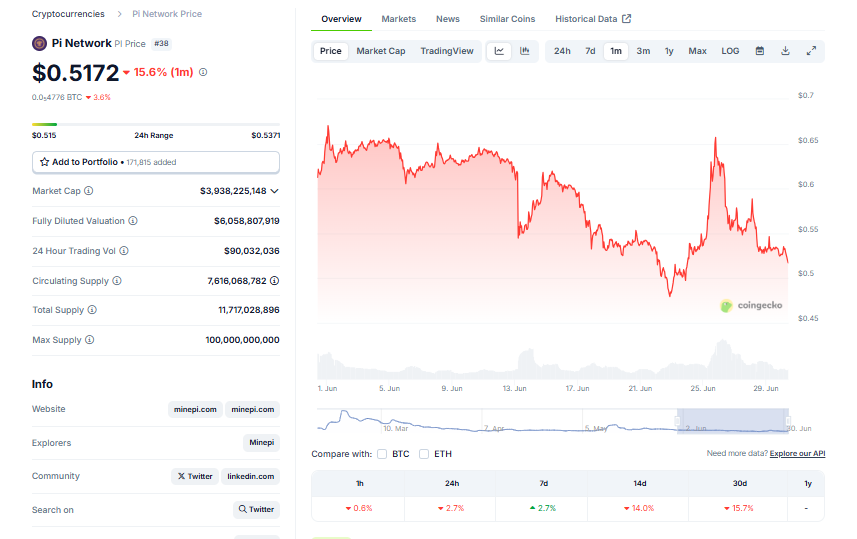857x539 pixels.
Task: Click the breadcrumb chevron arrow
Action: 119,14
